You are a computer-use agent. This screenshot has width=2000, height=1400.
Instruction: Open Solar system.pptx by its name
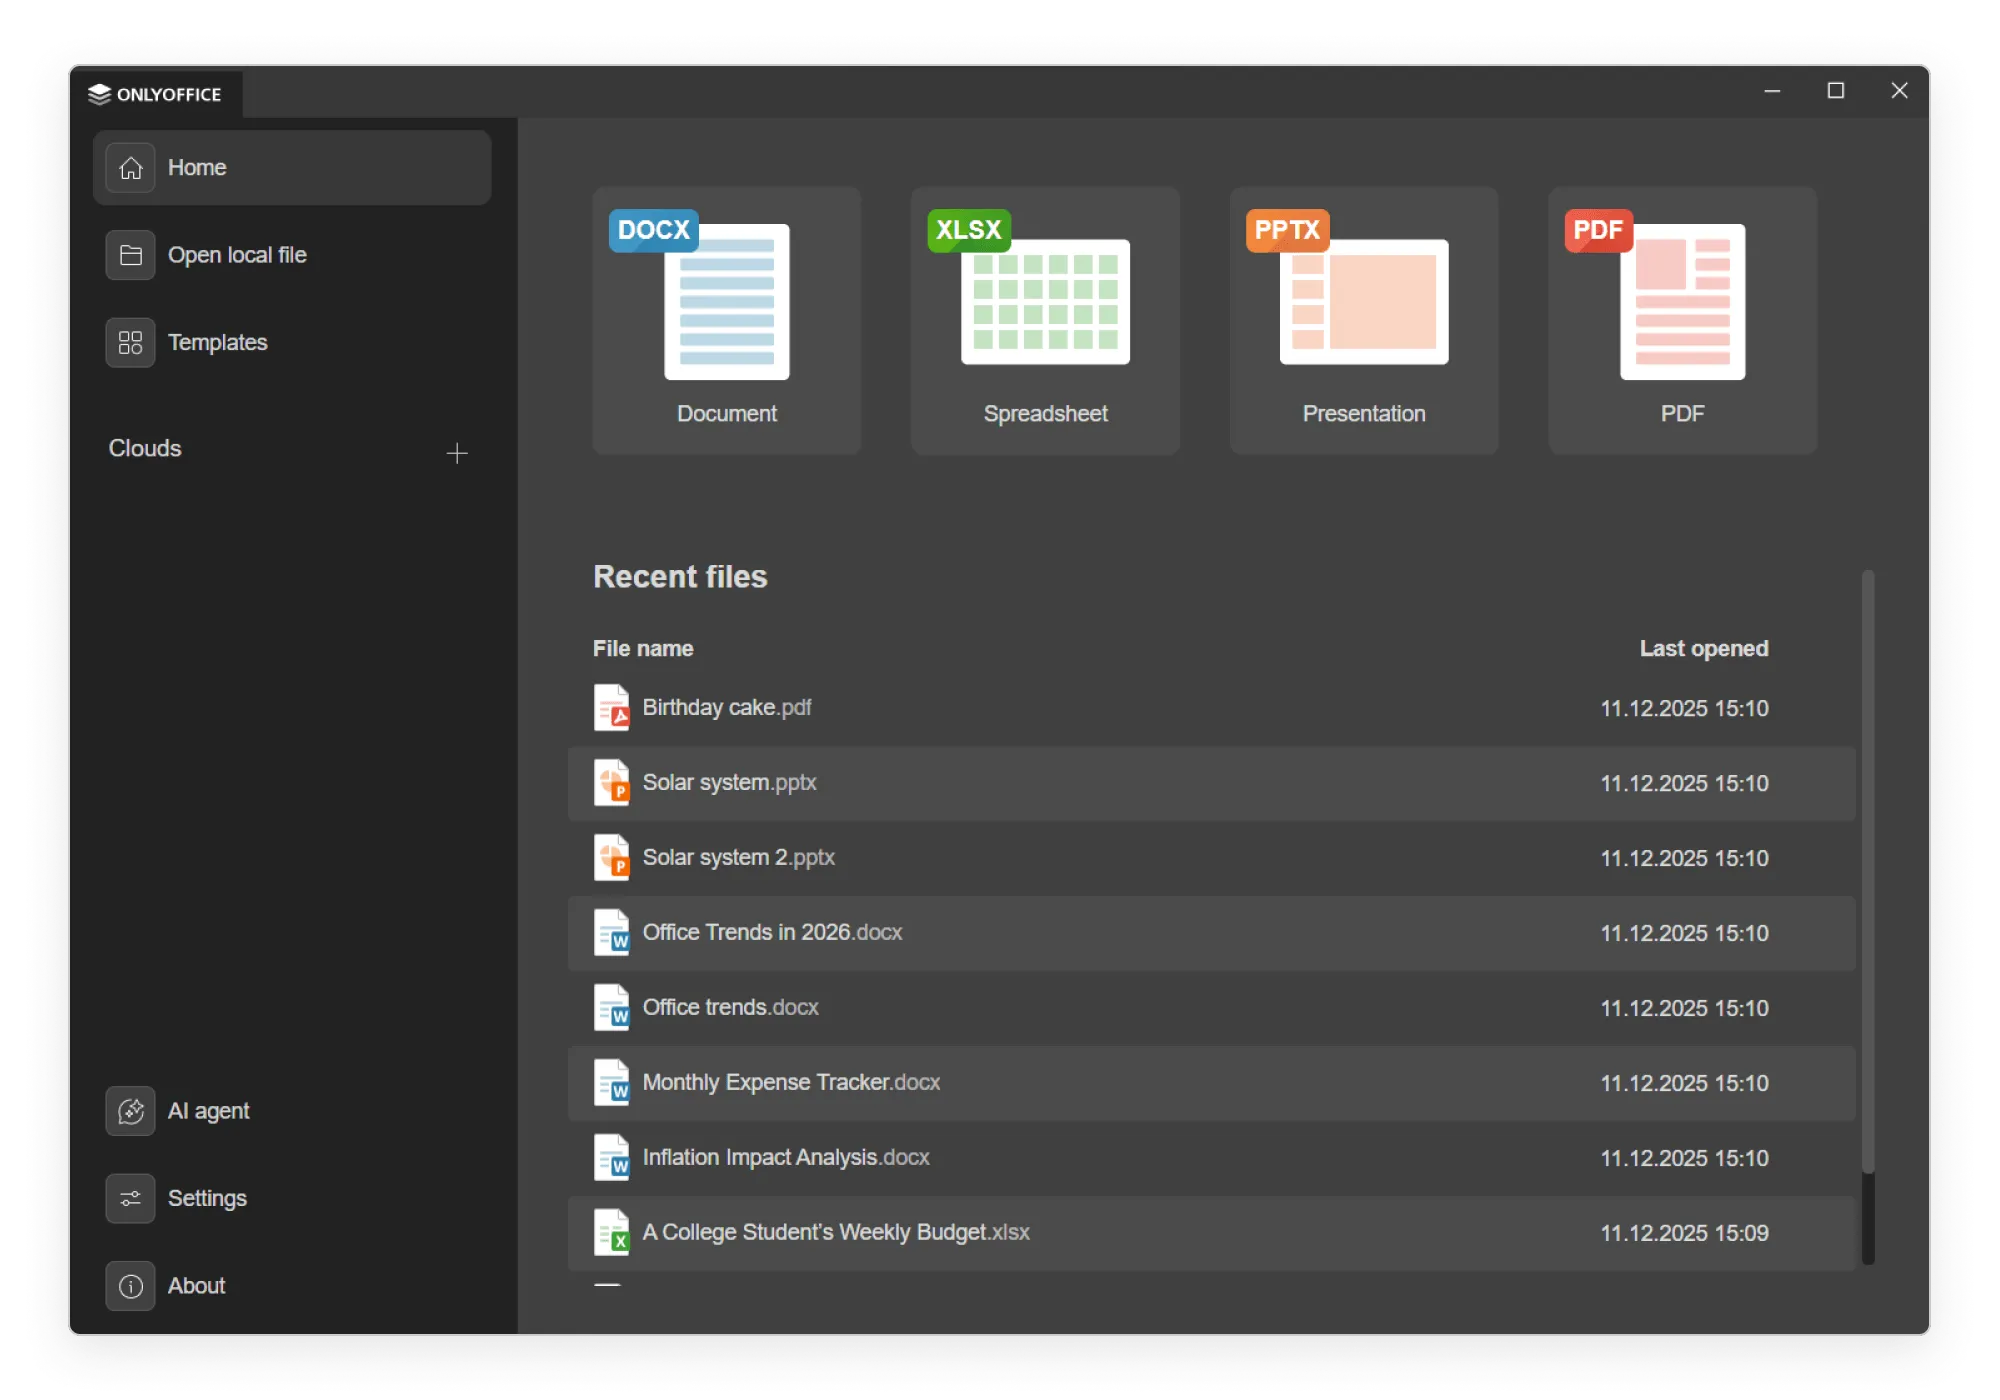729,783
